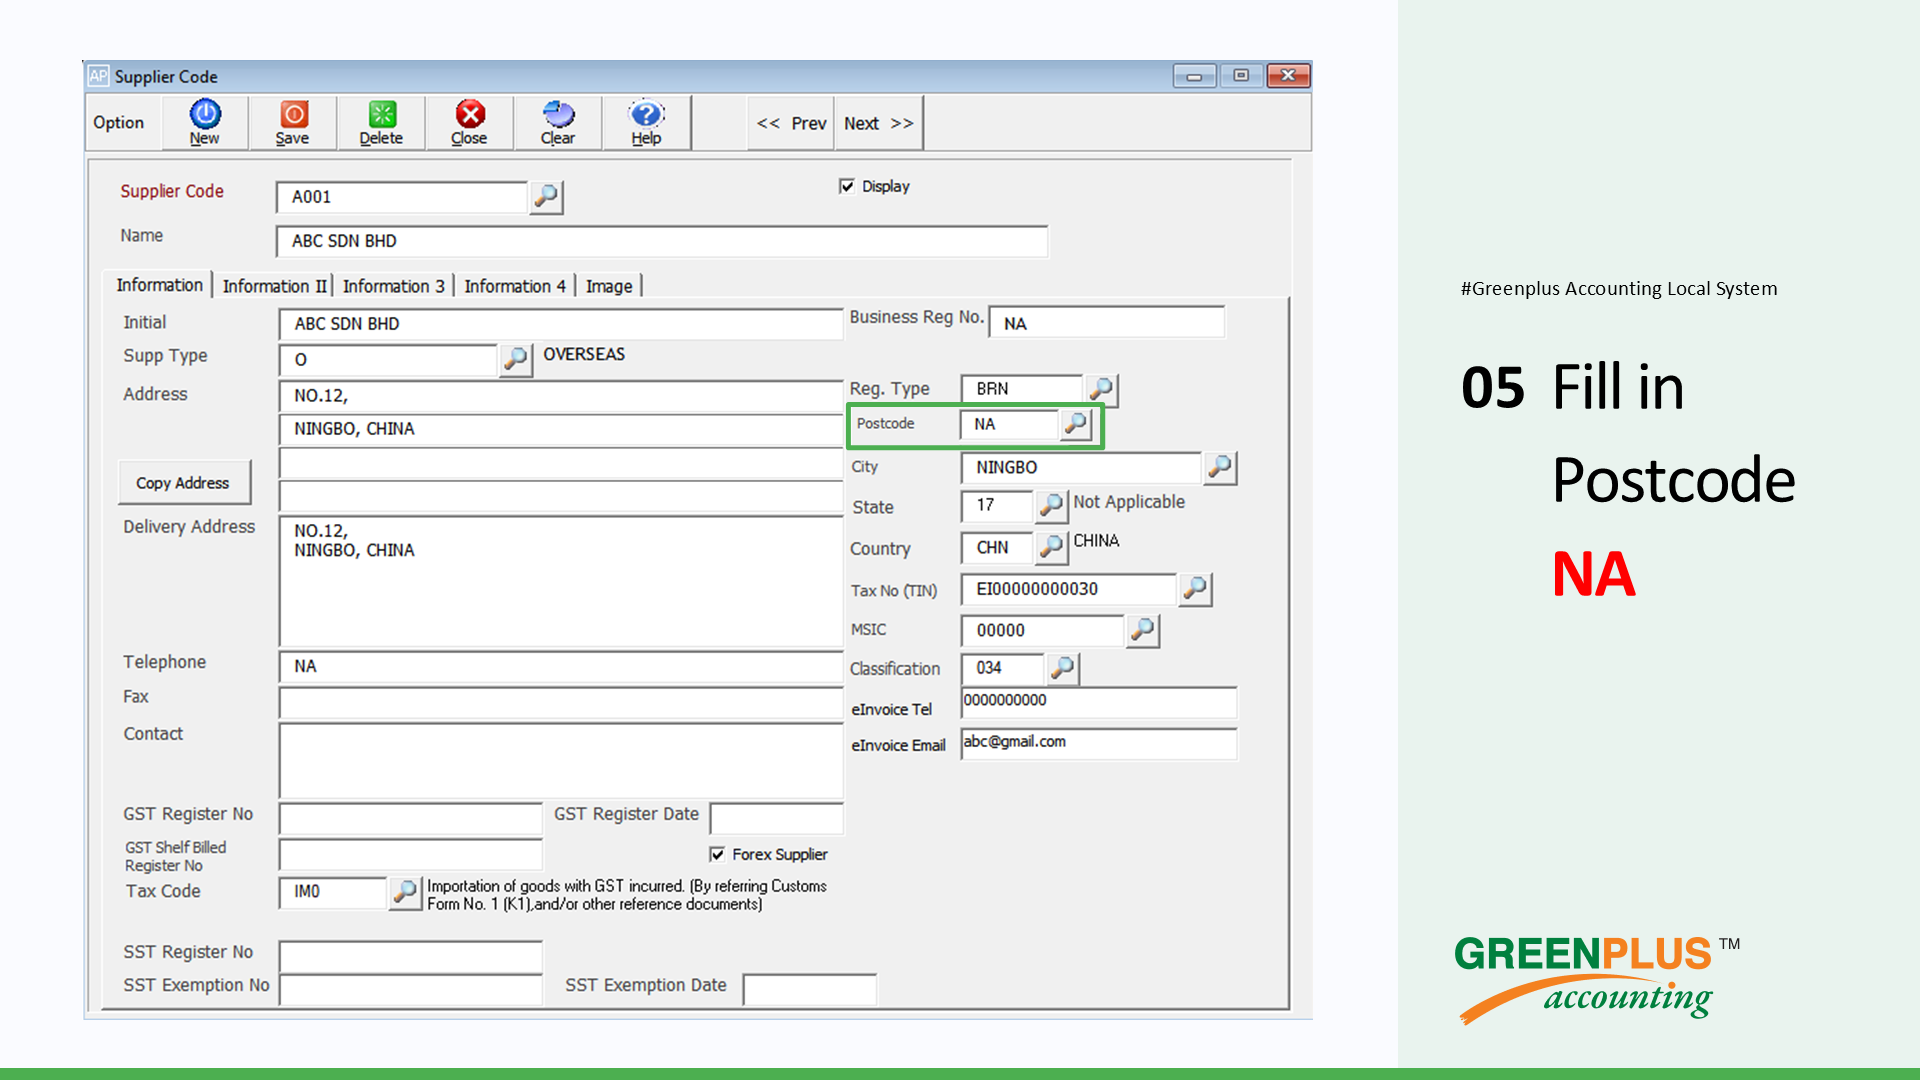Click the Supp Type field
This screenshot has width=1920, height=1080.
click(388, 360)
